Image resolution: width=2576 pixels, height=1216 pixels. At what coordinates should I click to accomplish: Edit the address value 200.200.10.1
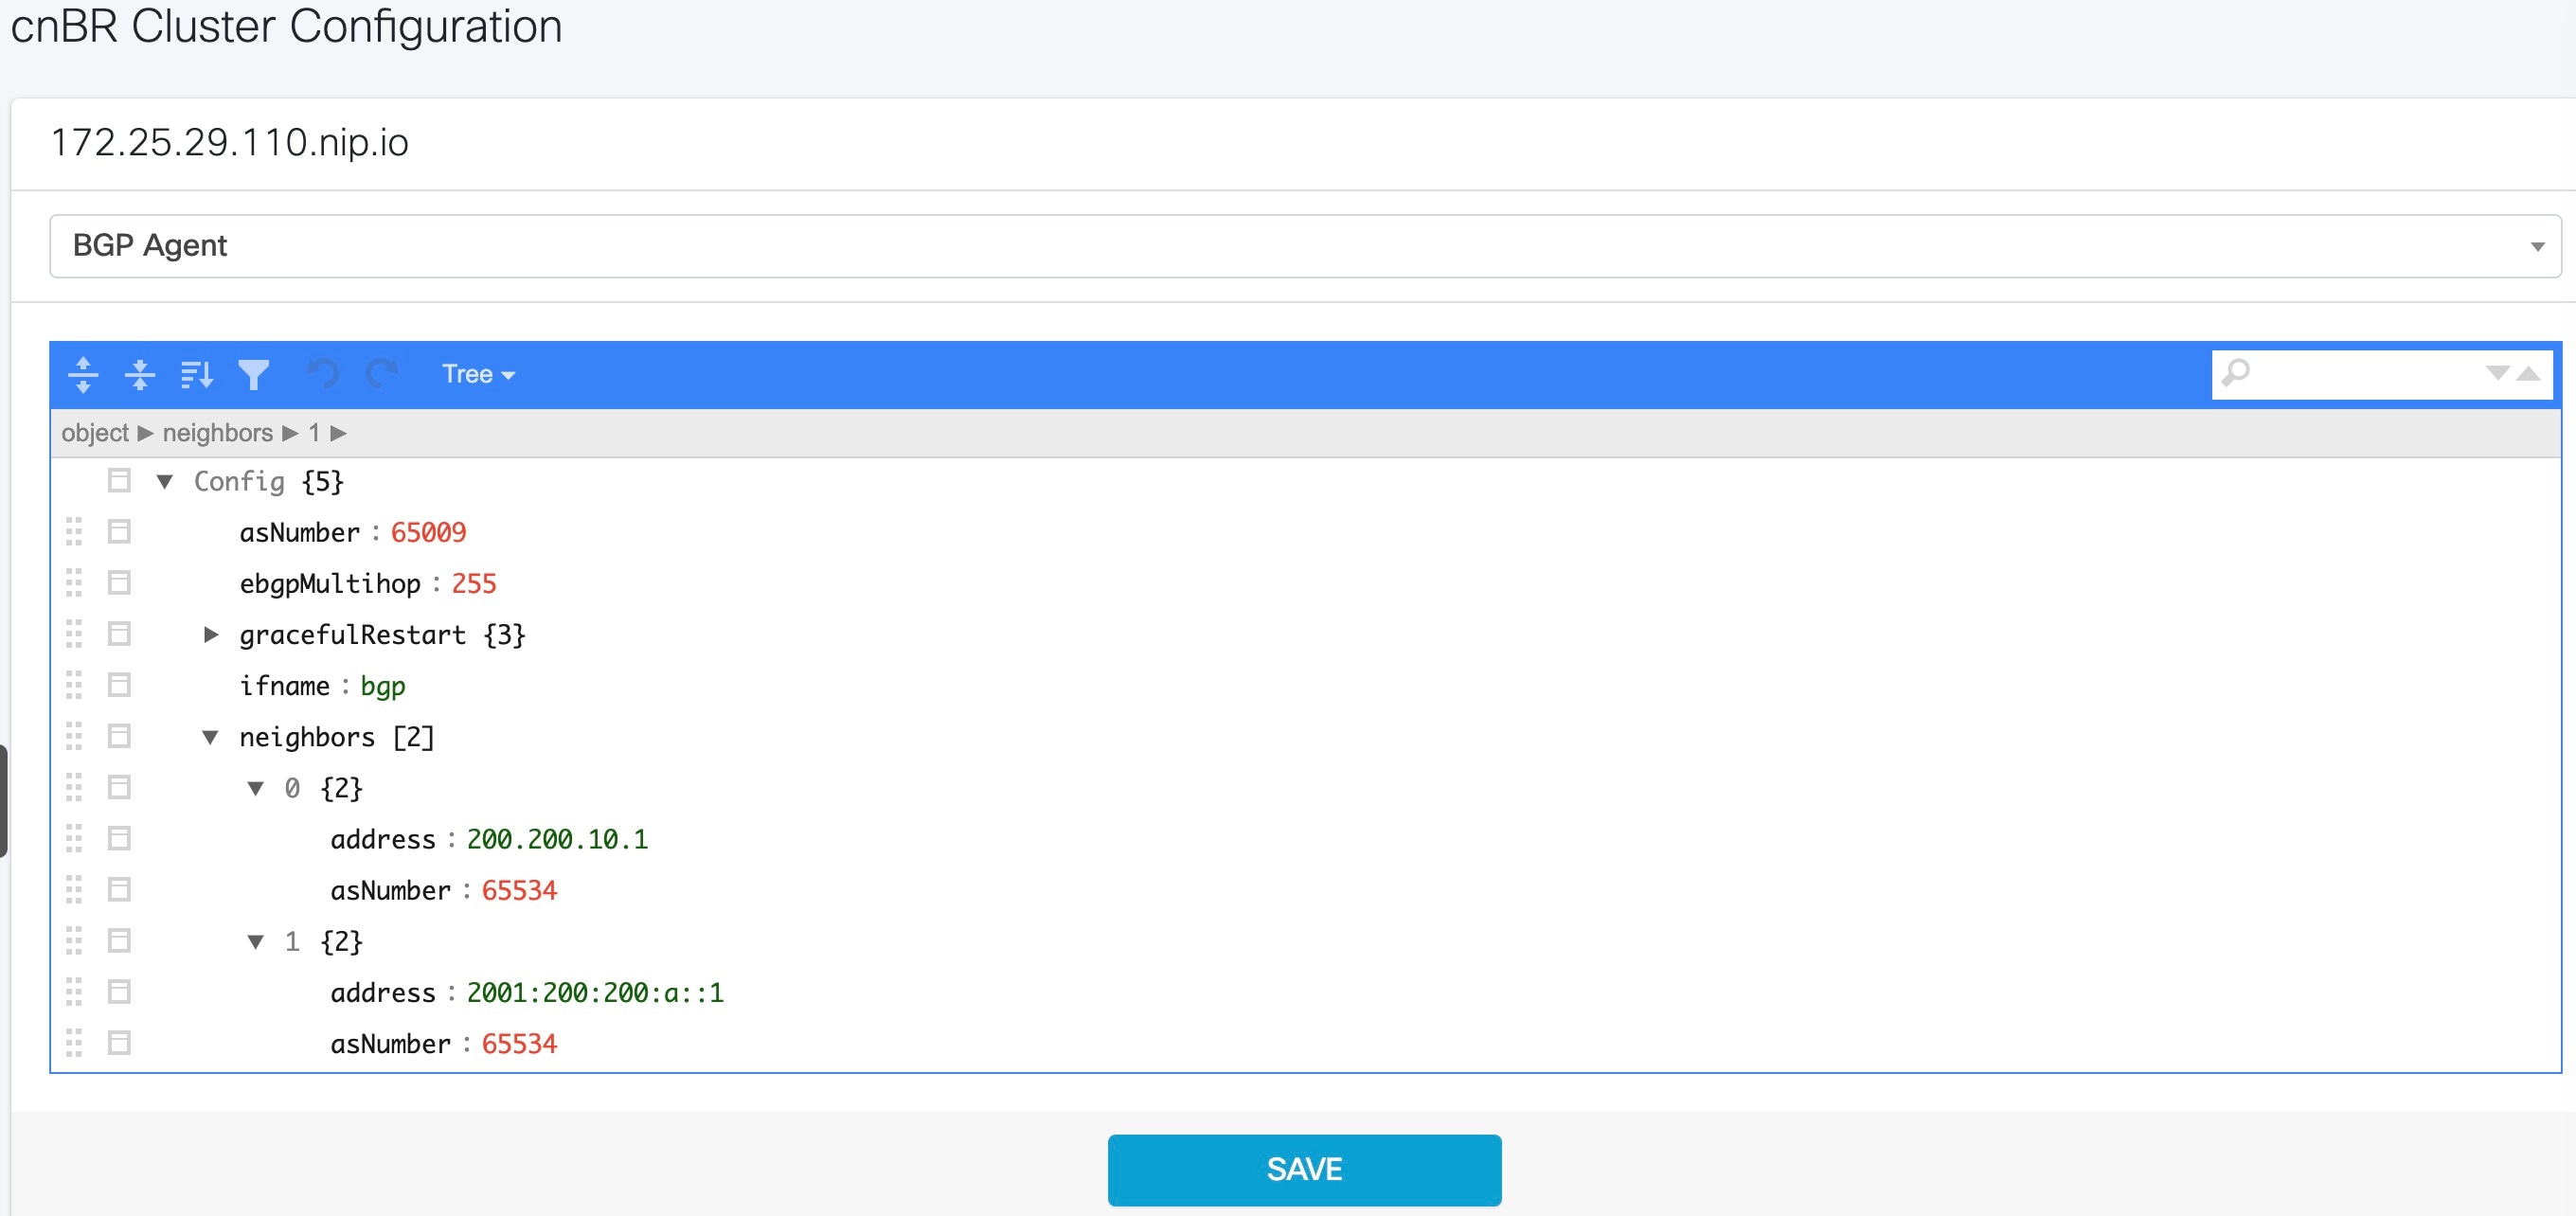pos(557,839)
